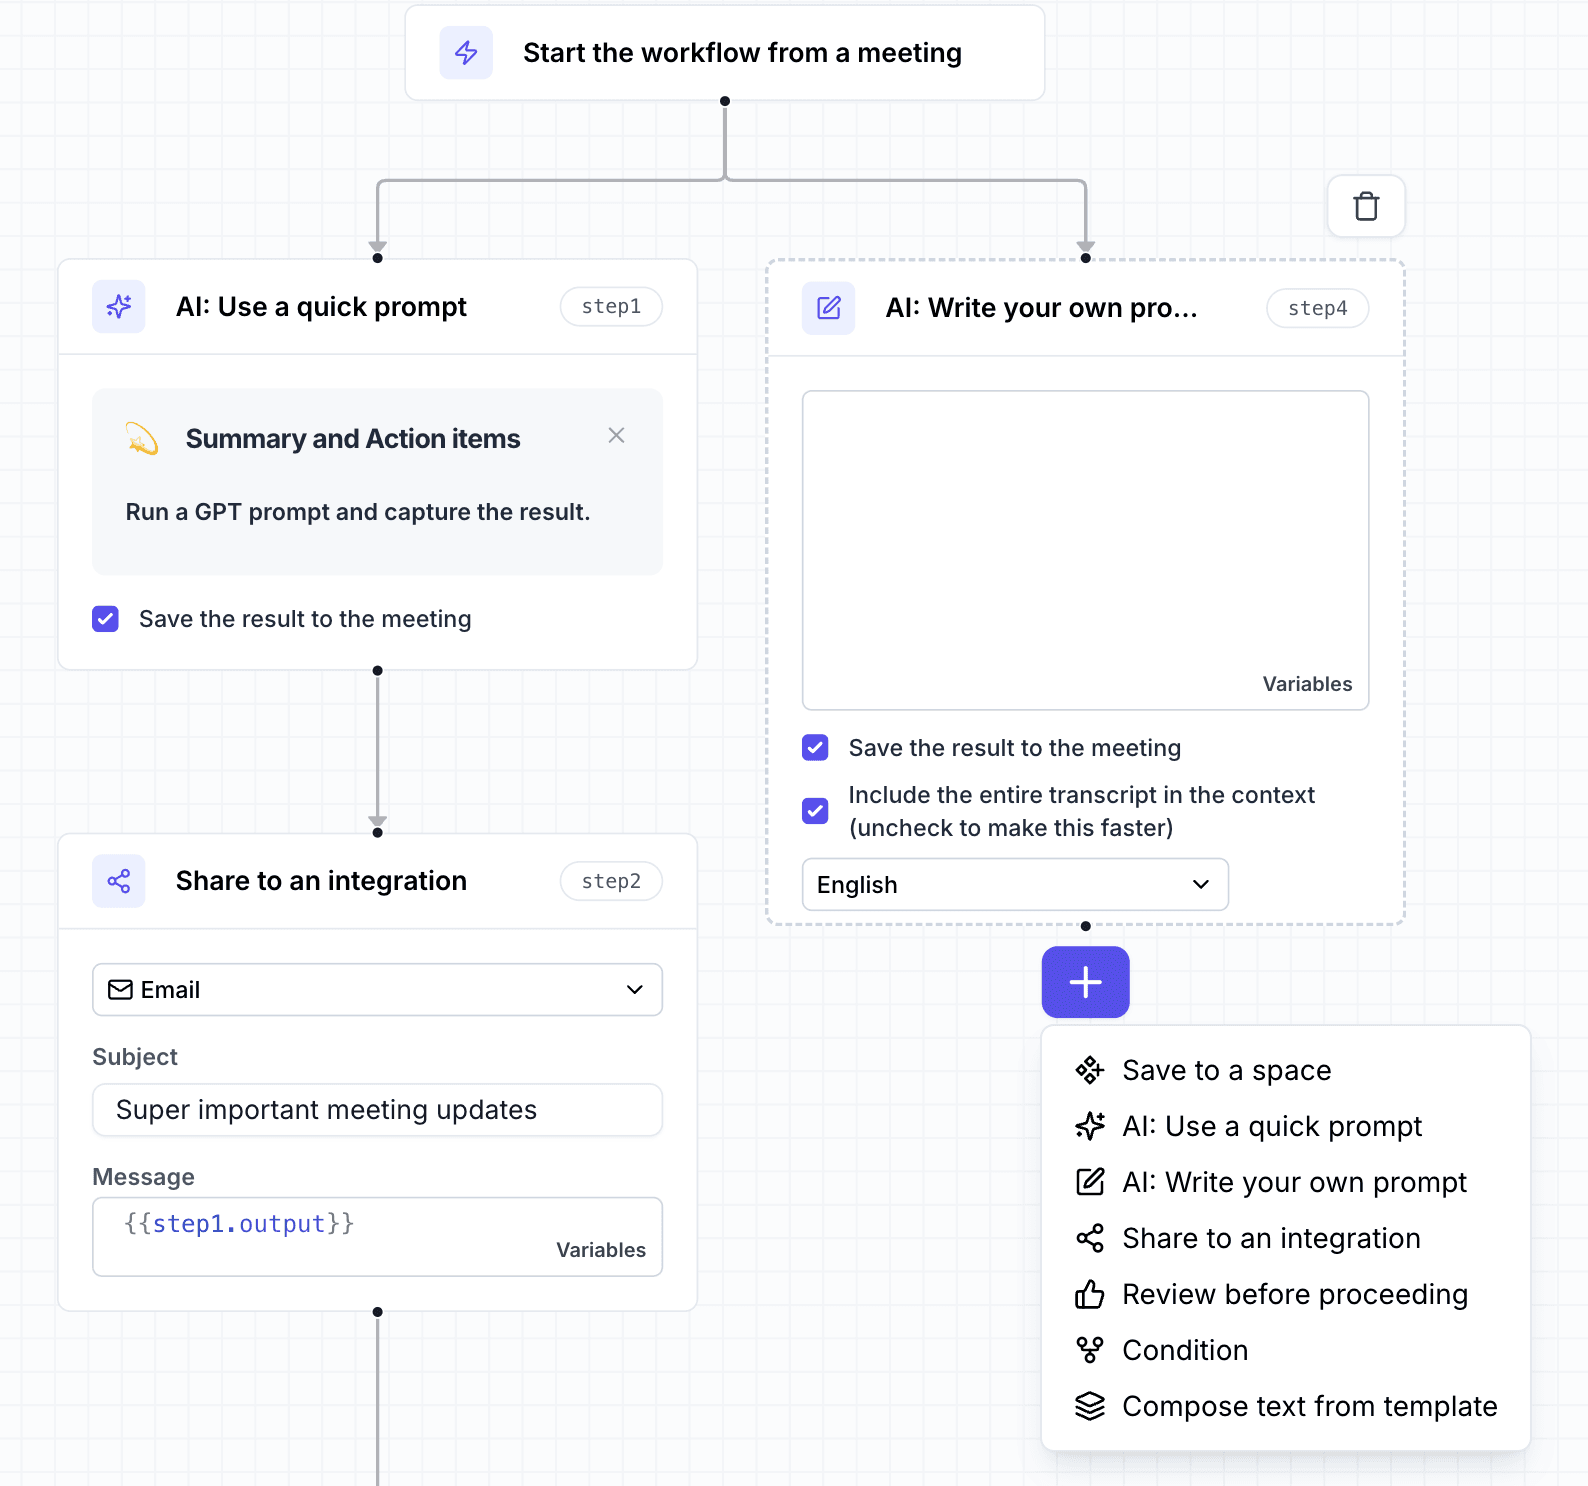Open the Email integration dropdown

[x=378, y=990]
